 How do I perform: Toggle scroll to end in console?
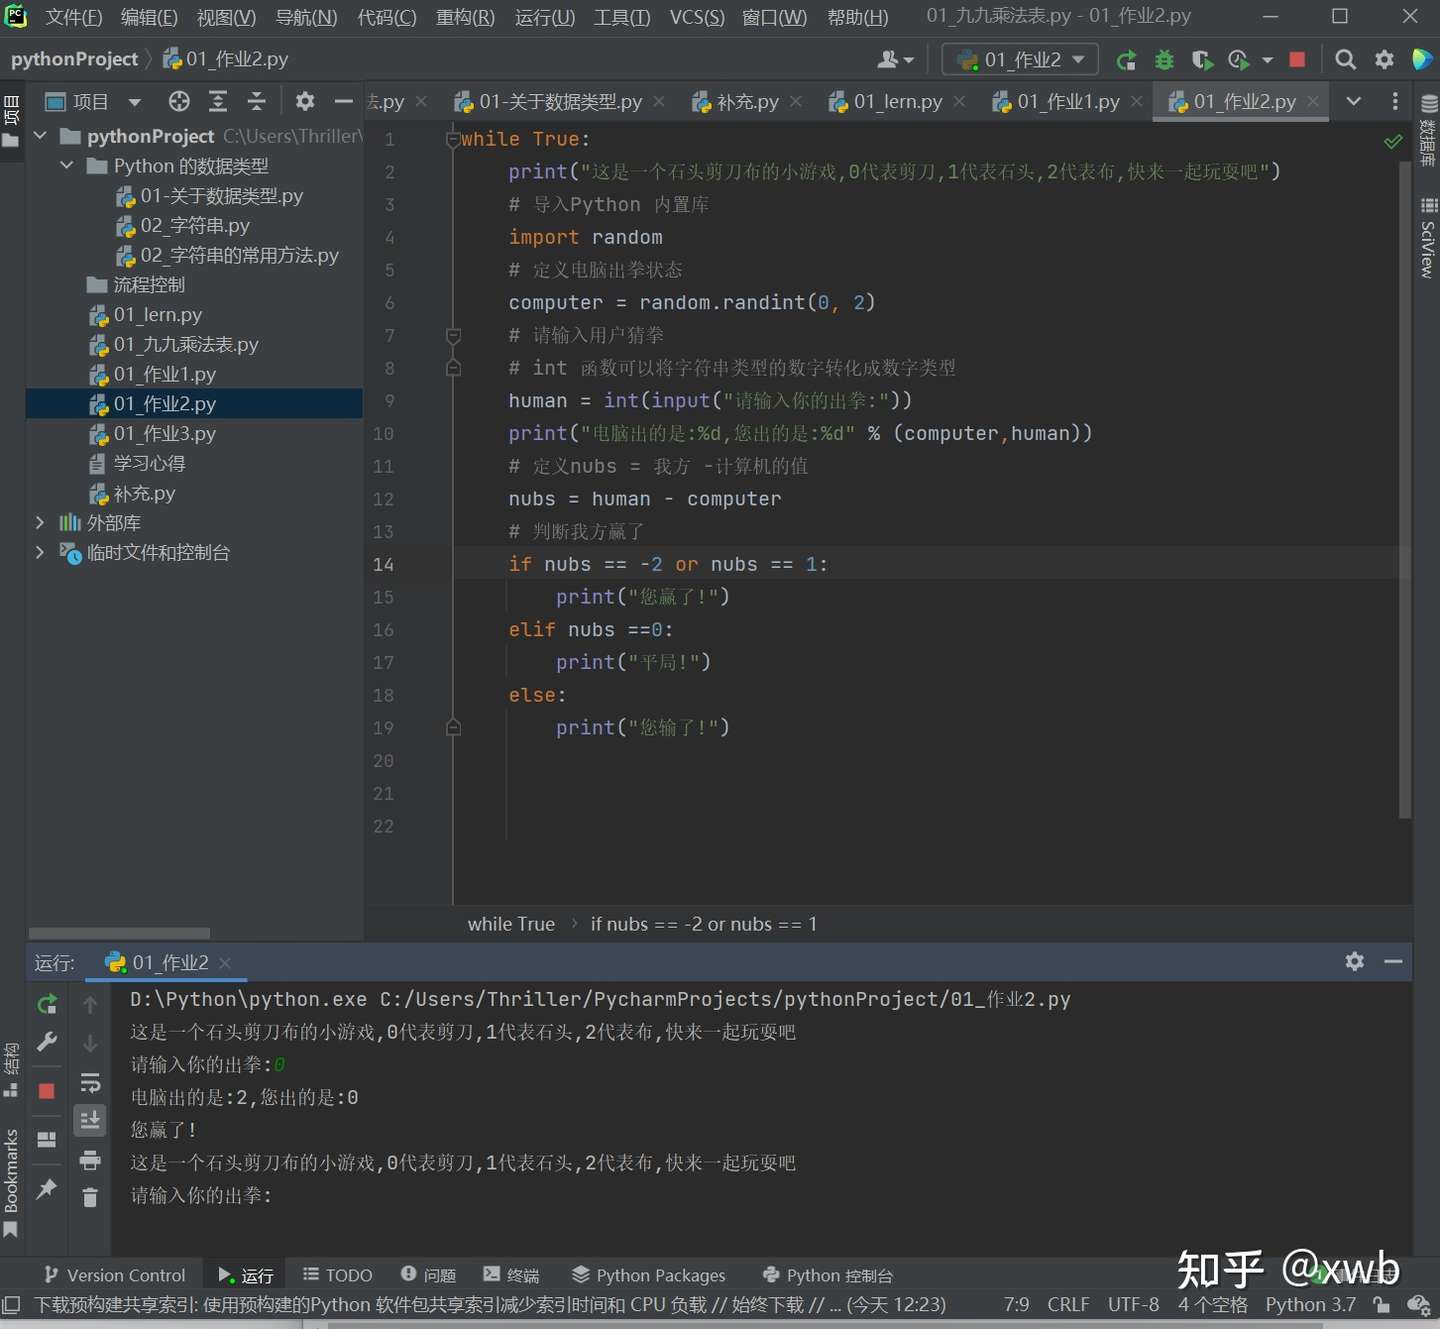90,1120
